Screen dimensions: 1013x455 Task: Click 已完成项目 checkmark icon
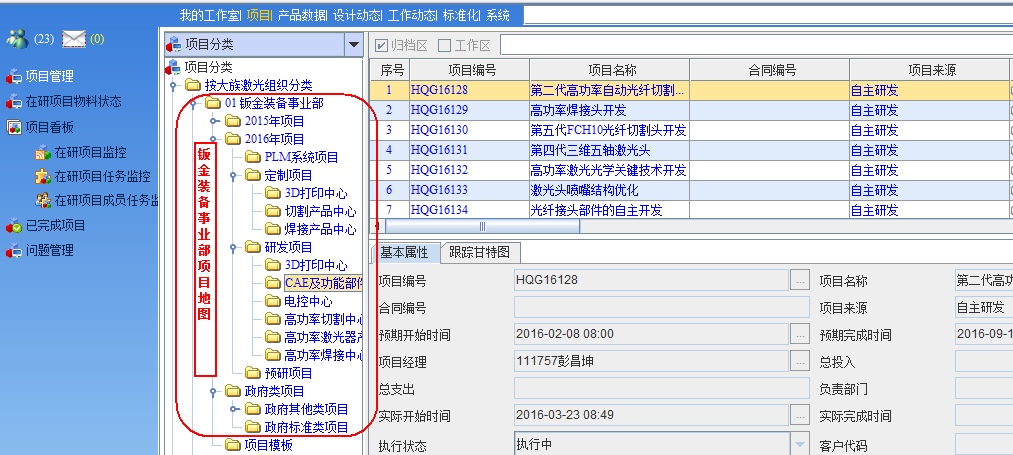(x=14, y=226)
